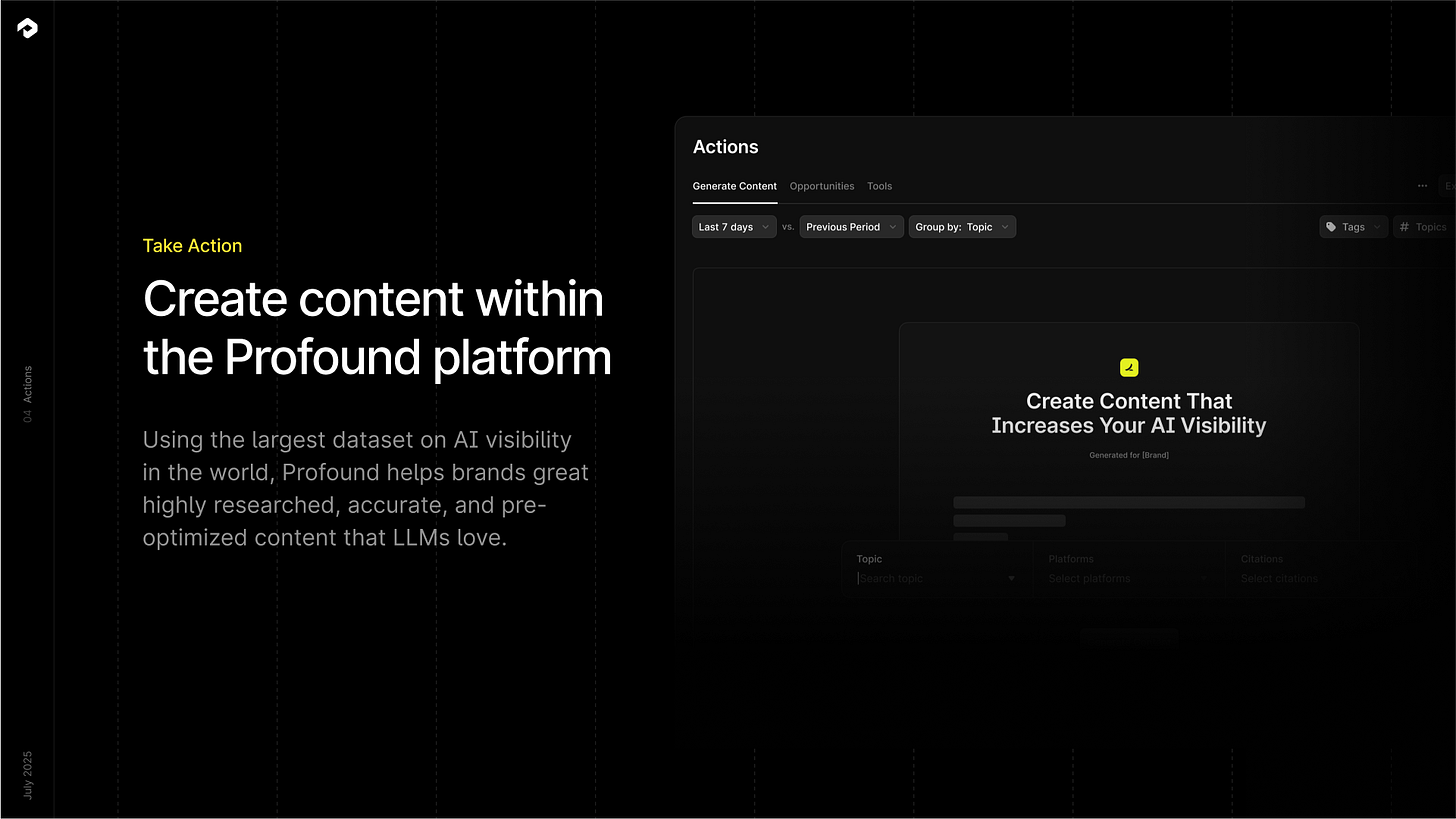Expand the Last 7 days dropdown

734,227
